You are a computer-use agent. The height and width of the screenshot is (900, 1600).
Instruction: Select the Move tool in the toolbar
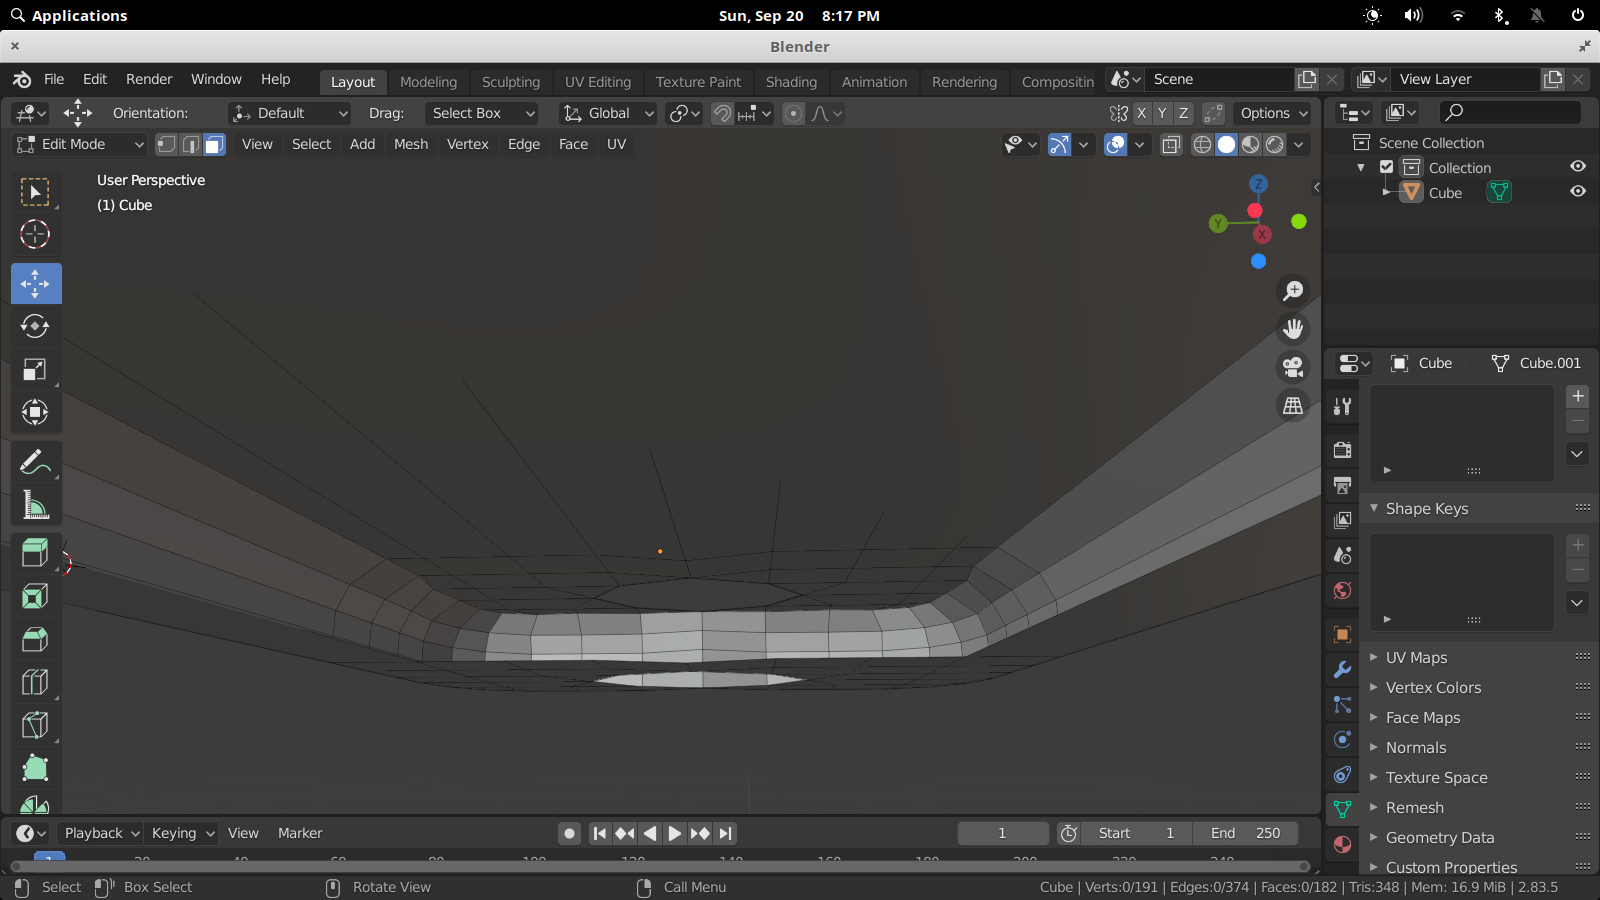point(36,283)
